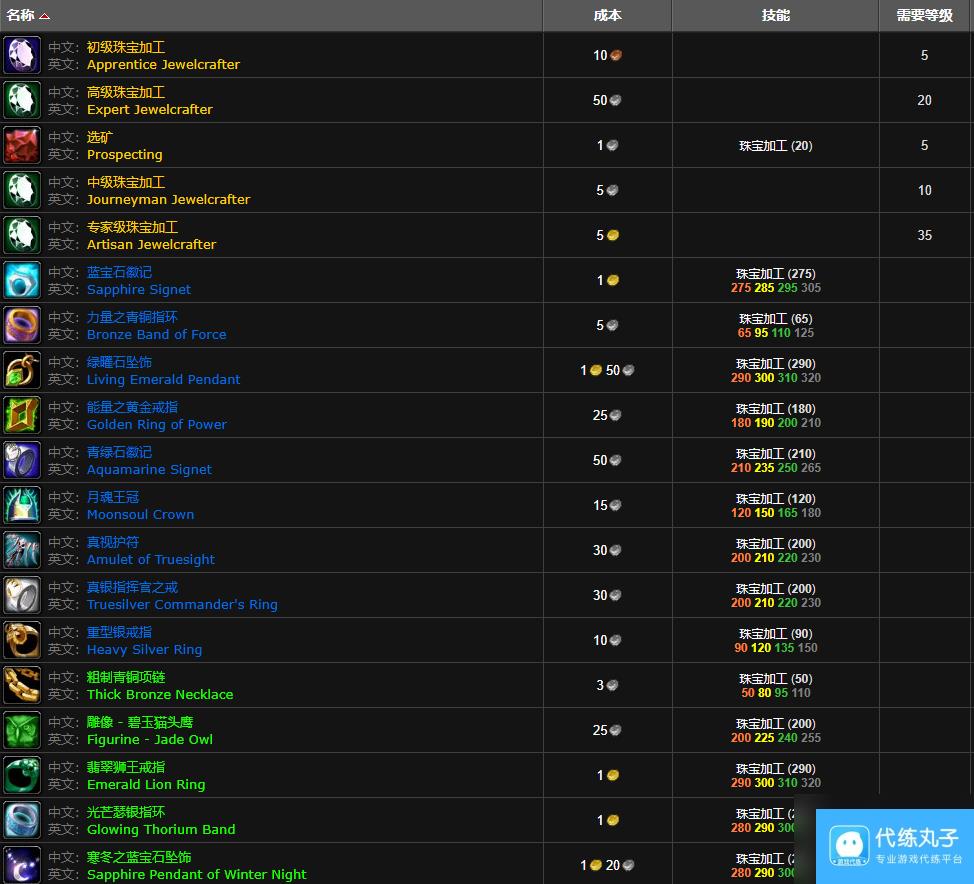Image resolution: width=974 pixels, height=884 pixels.
Task: Open the Glowing Thorium Band link
Action: pos(161,829)
